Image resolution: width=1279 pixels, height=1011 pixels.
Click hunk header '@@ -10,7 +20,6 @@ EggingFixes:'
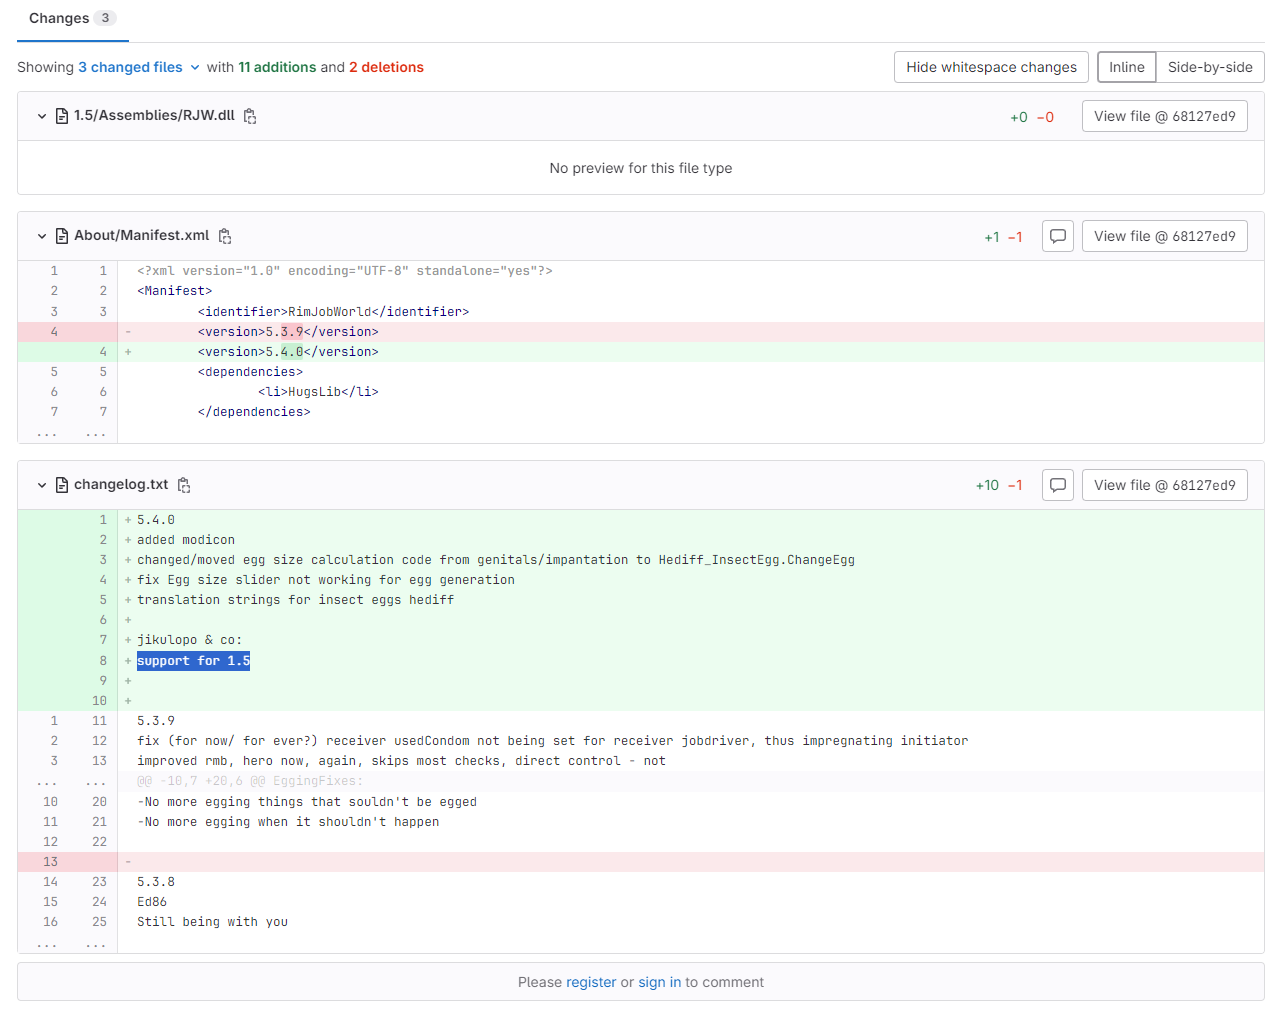pos(250,781)
